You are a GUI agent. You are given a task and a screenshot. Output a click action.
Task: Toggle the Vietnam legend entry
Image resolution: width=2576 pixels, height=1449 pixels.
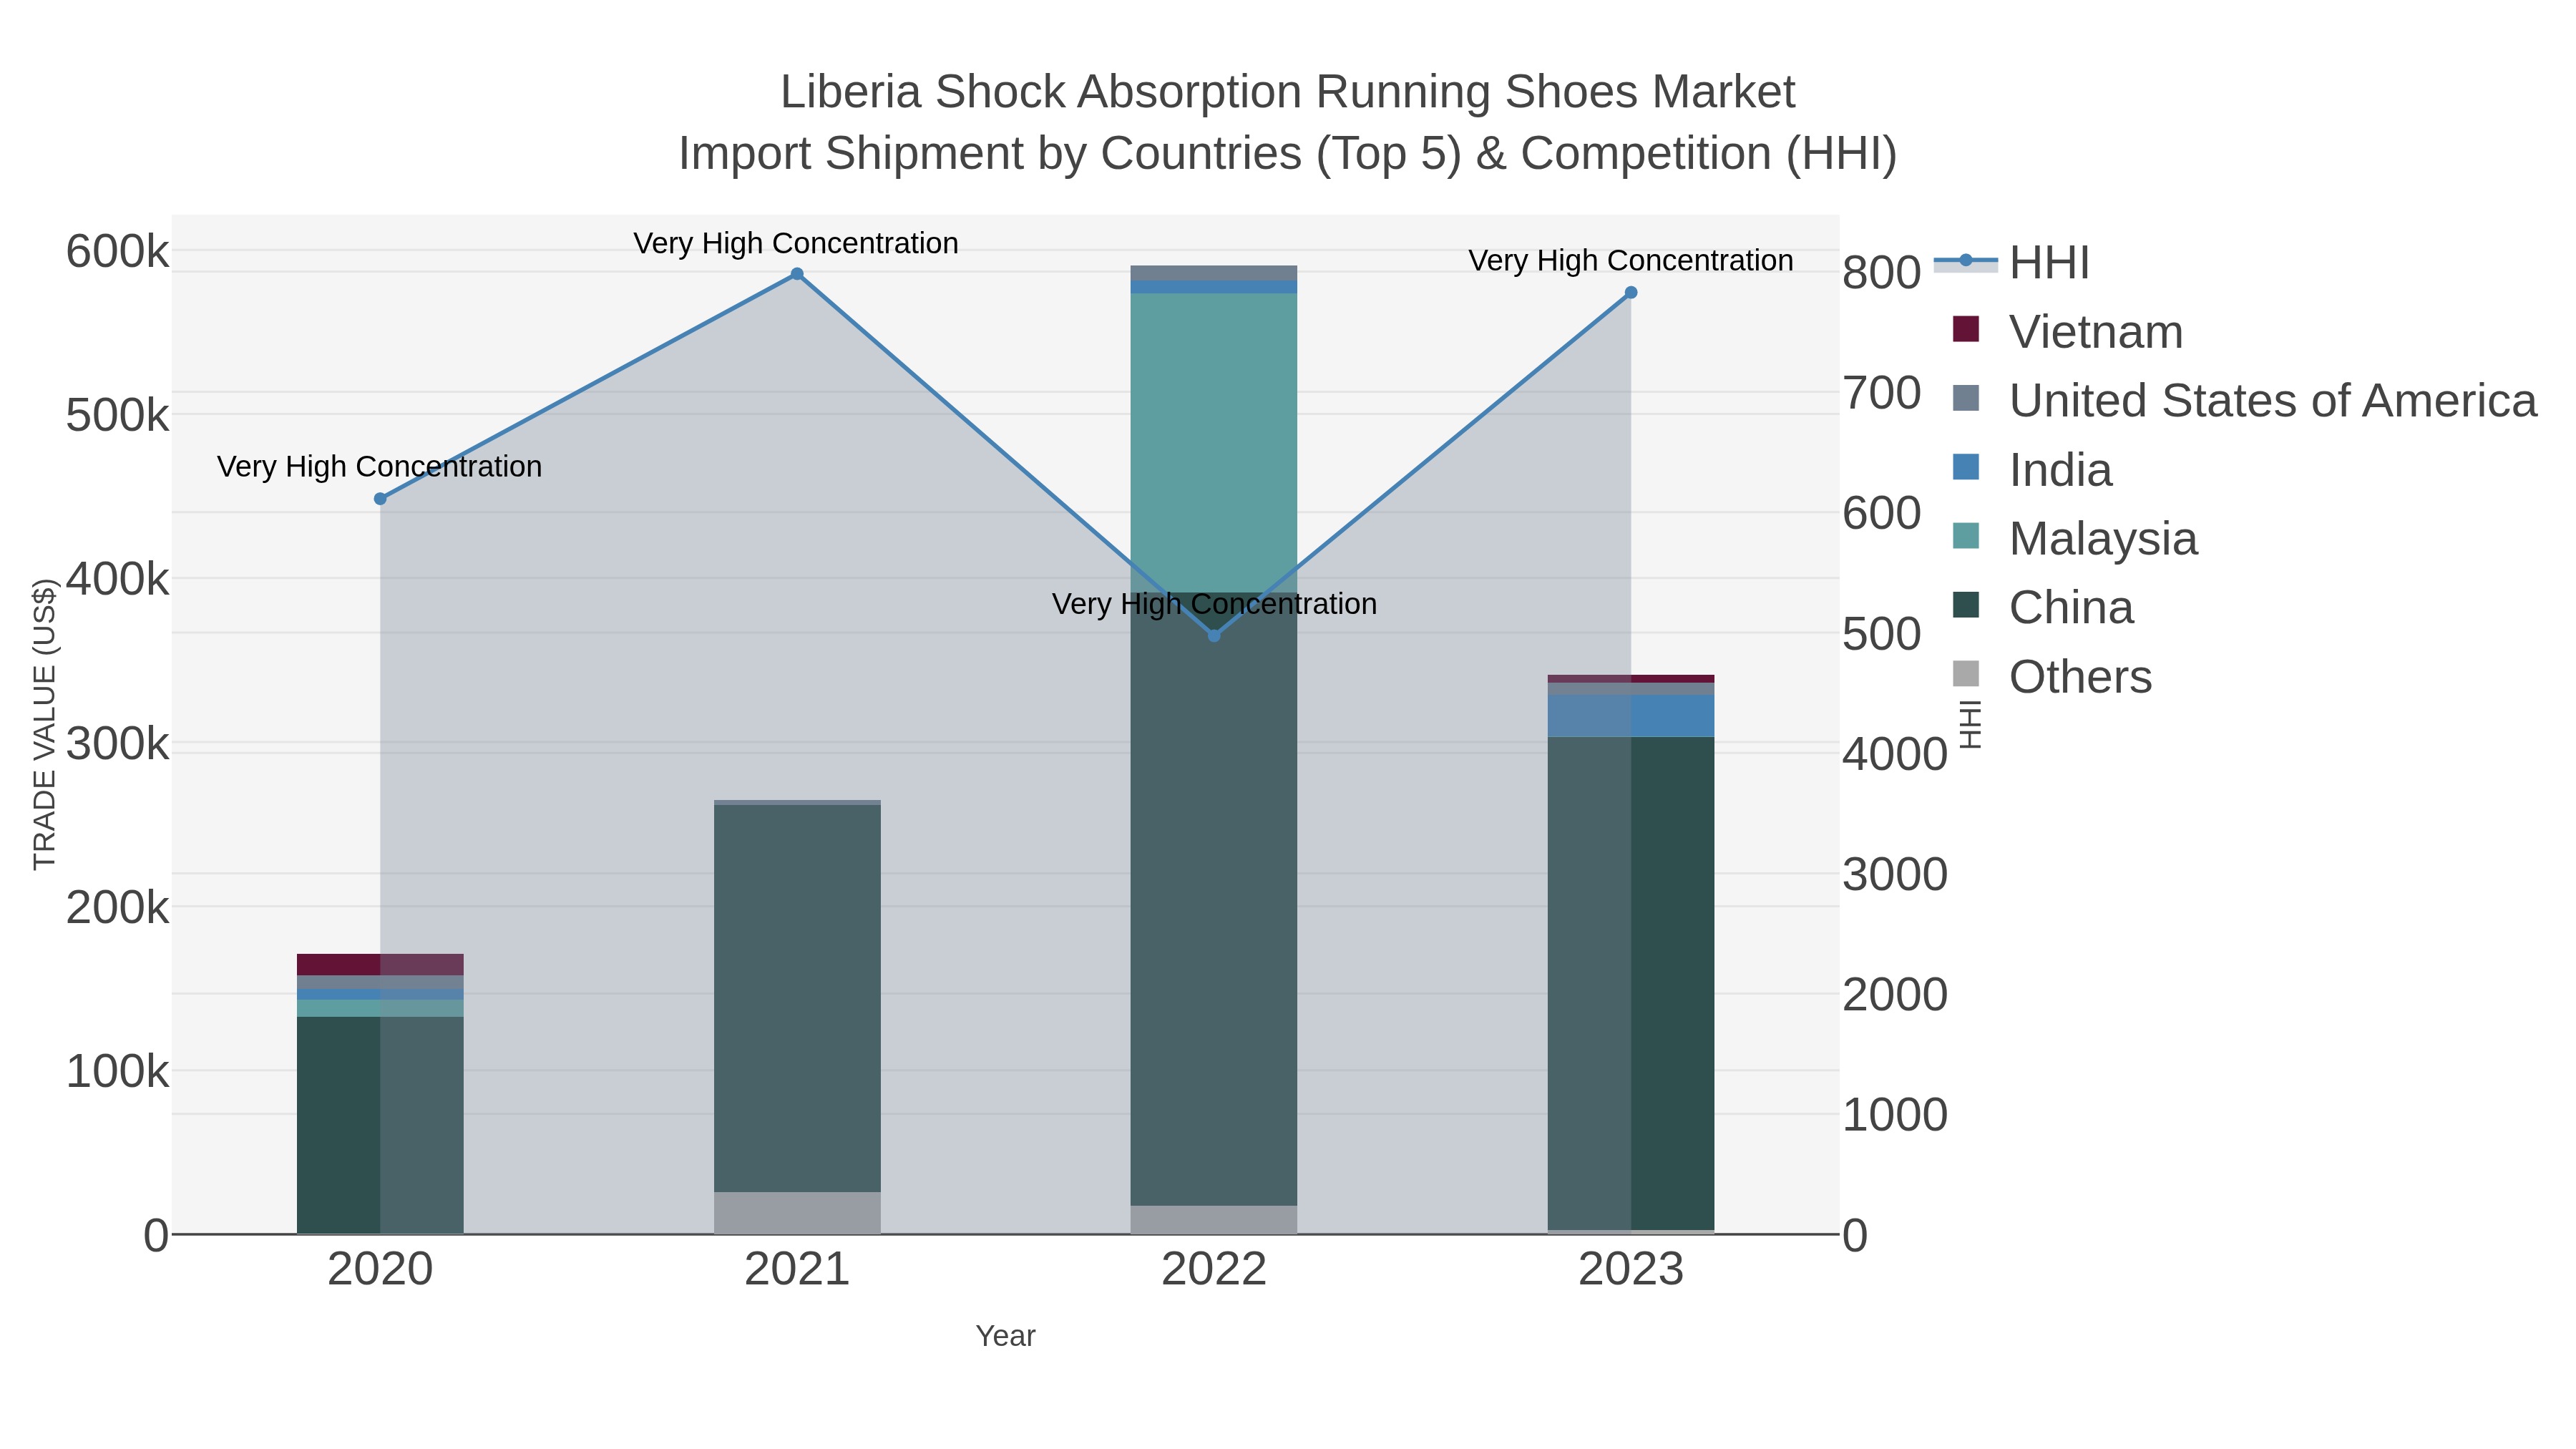2068,332
